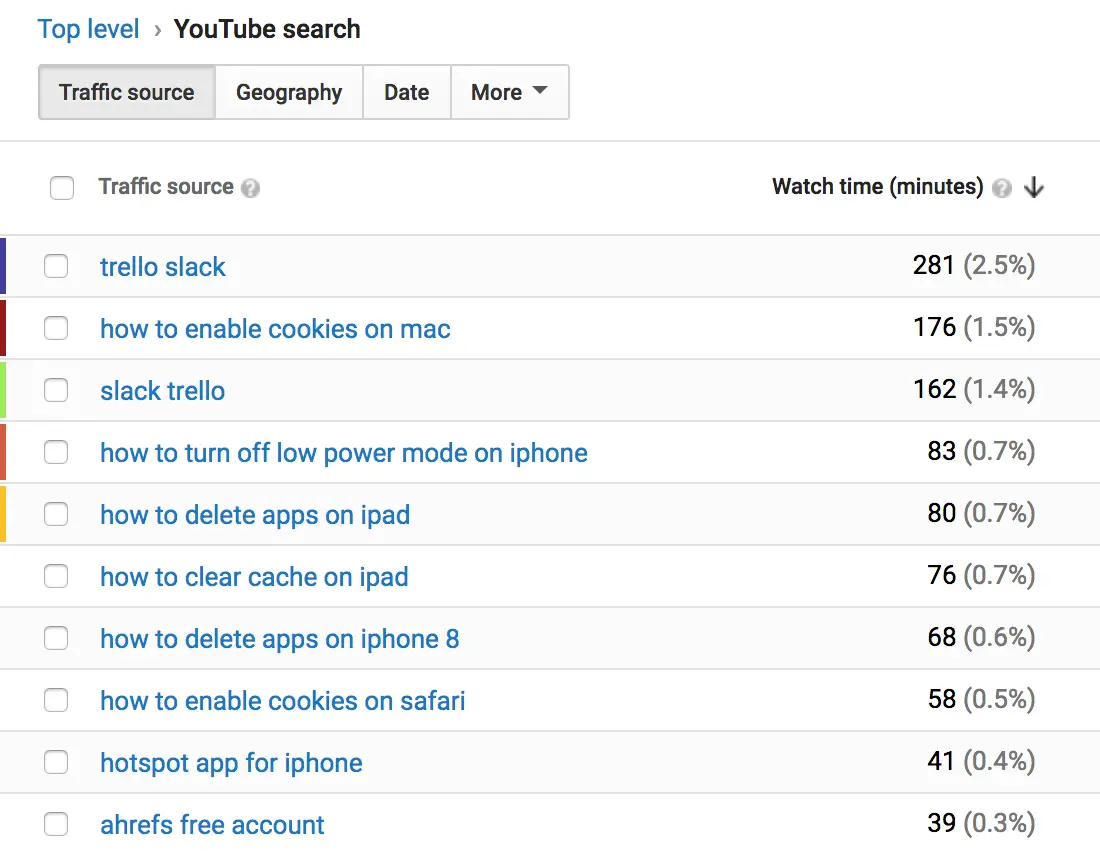Click how to clear cache on ipad
The height and width of the screenshot is (854, 1100).
pyautogui.click(x=254, y=577)
